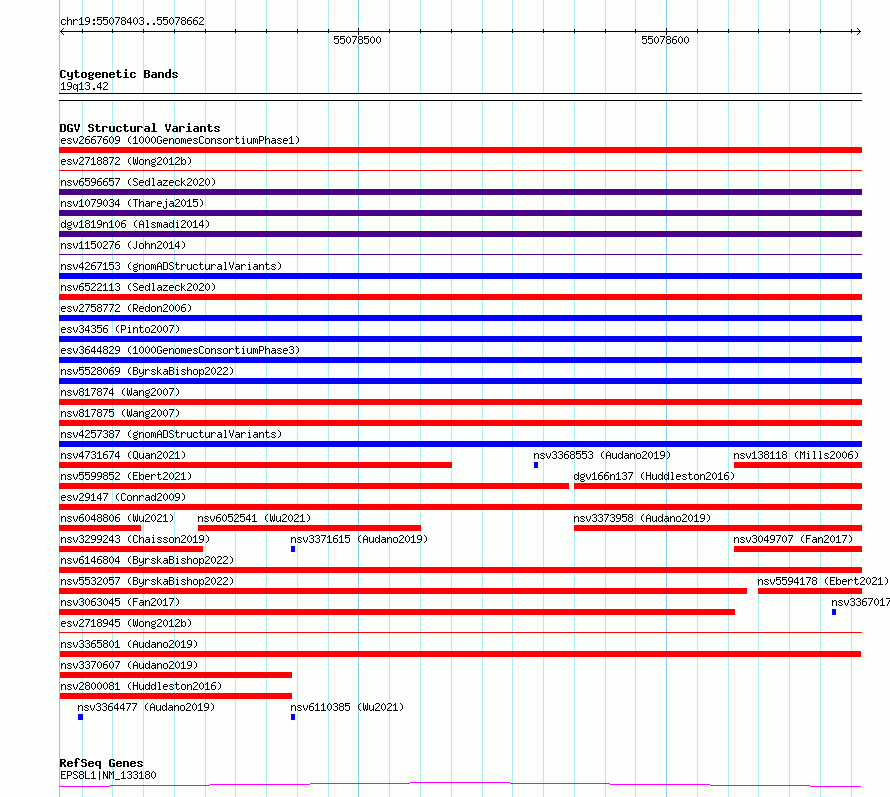This screenshot has height=797, width=890.
Task: Click the 19q13.42 band label
Action: point(84,86)
